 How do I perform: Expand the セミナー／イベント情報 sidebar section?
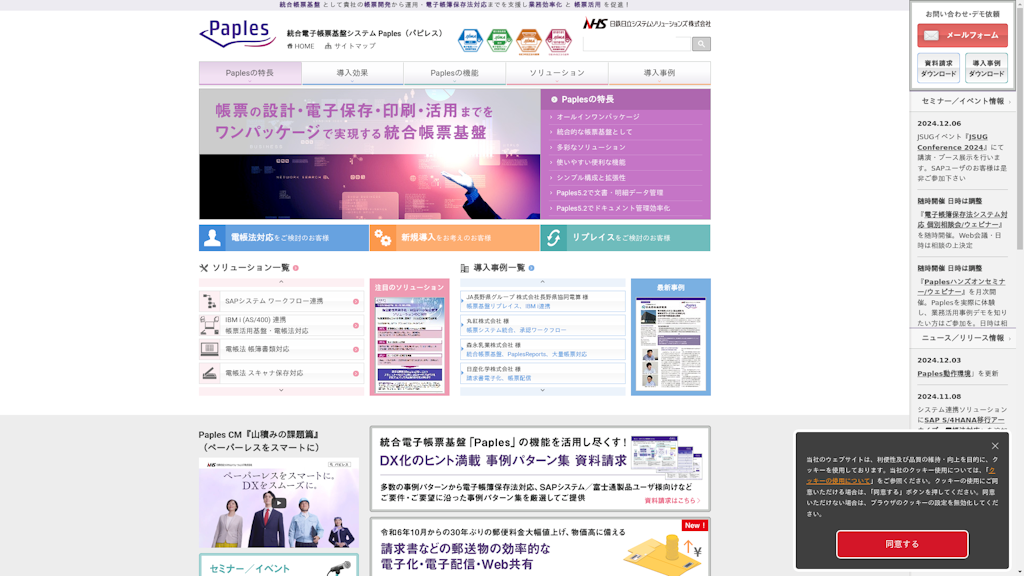[963, 101]
